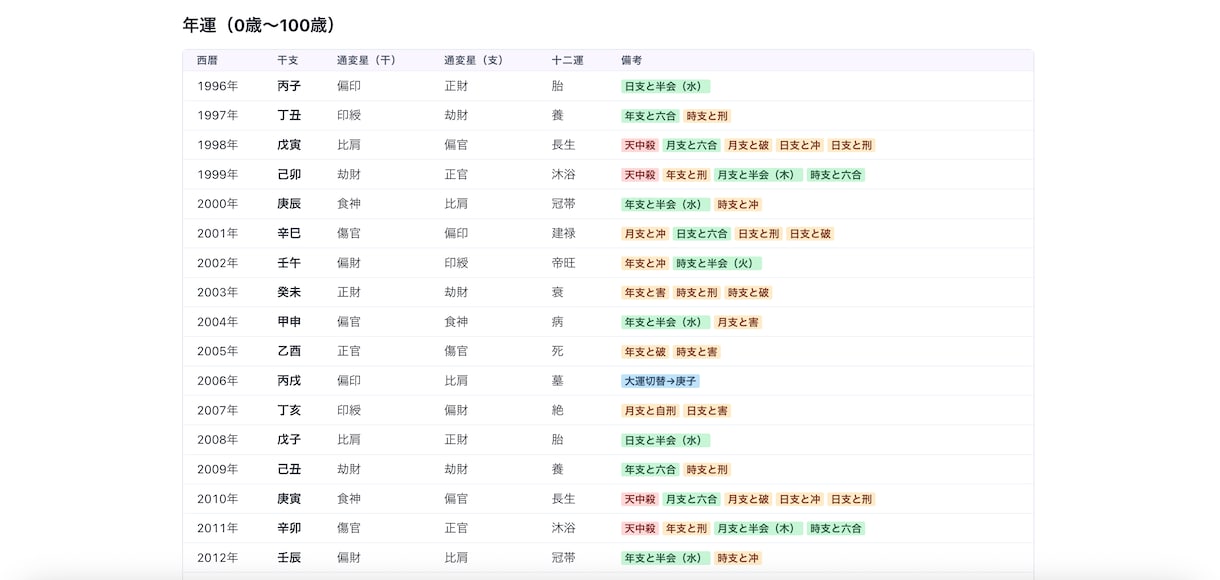
Task: Click 己卯 in the 1999年 row
Action: pyautogui.click(x=289, y=174)
